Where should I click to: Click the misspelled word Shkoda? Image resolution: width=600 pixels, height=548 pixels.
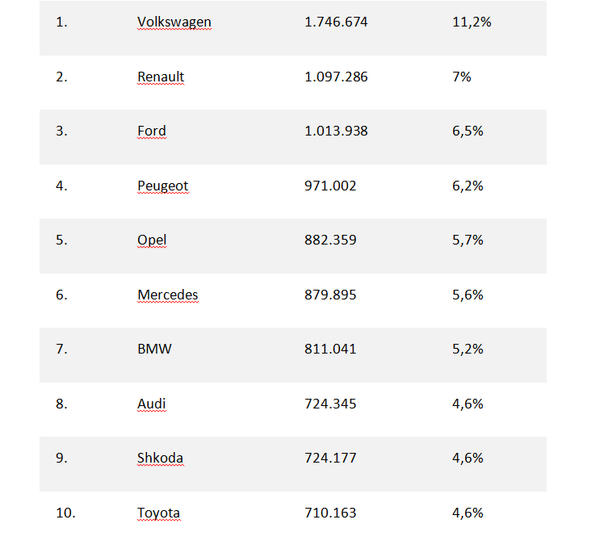[160, 458]
